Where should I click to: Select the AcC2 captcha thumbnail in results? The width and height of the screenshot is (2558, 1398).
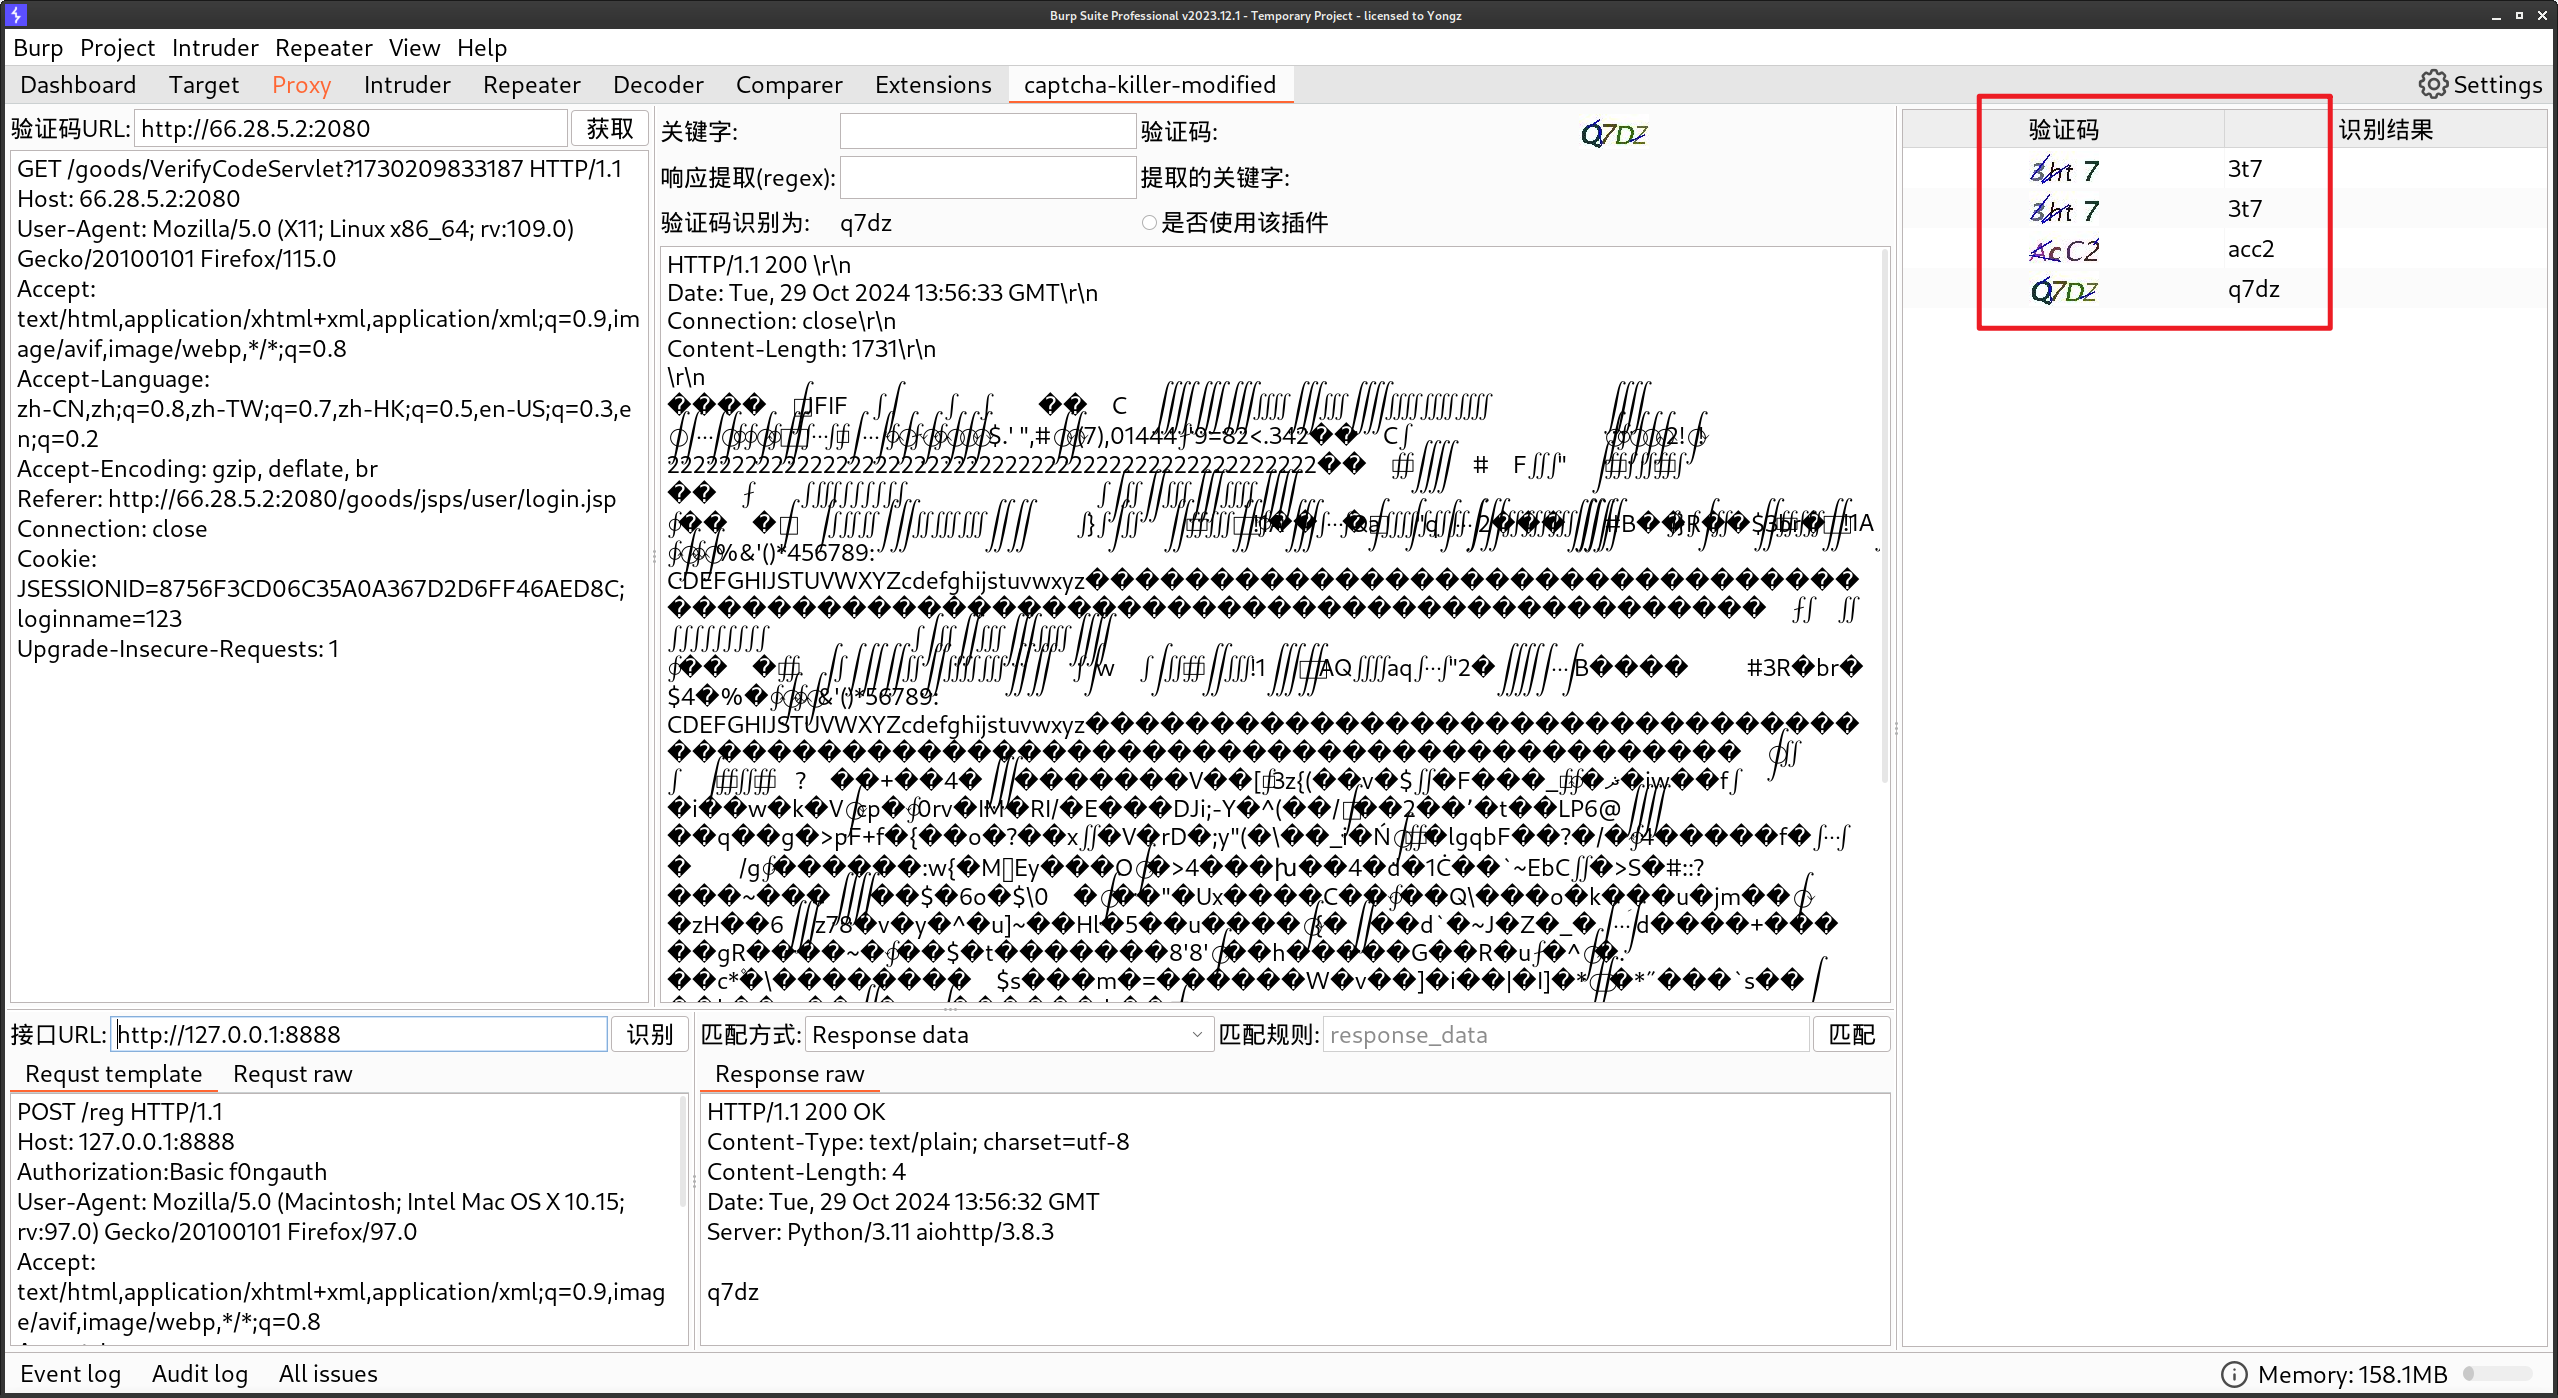click(2064, 250)
